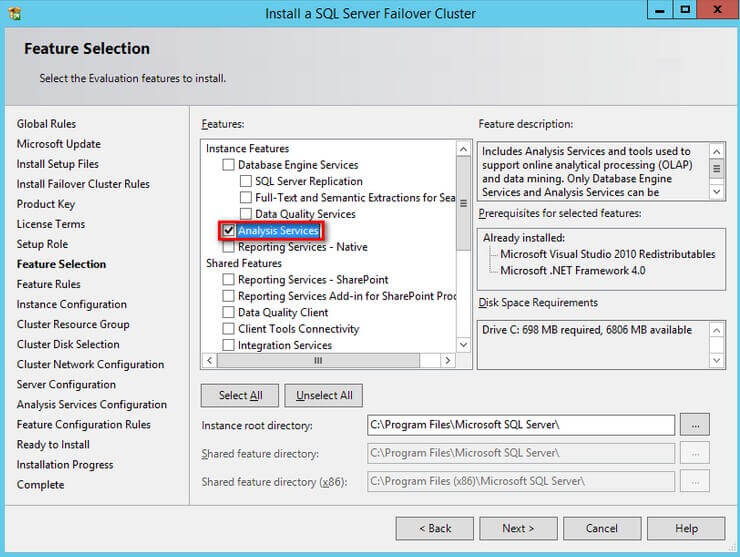Click Microsoft Visual Studio 2010 Redistributables entry

click(x=607, y=254)
